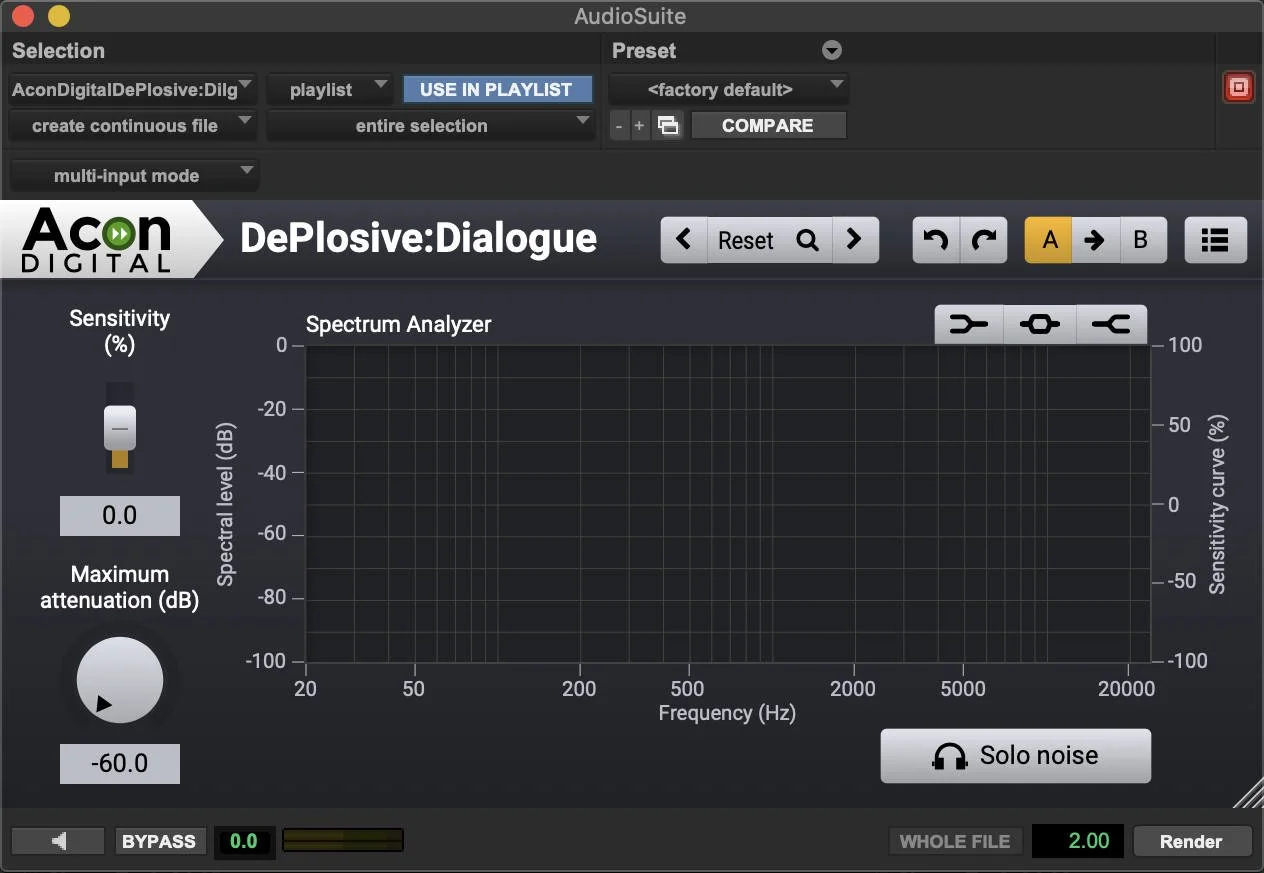Image resolution: width=1264 pixels, height=873 pixels.
Task: Click the redo arrow icon
Action: [x=984, y=240]
